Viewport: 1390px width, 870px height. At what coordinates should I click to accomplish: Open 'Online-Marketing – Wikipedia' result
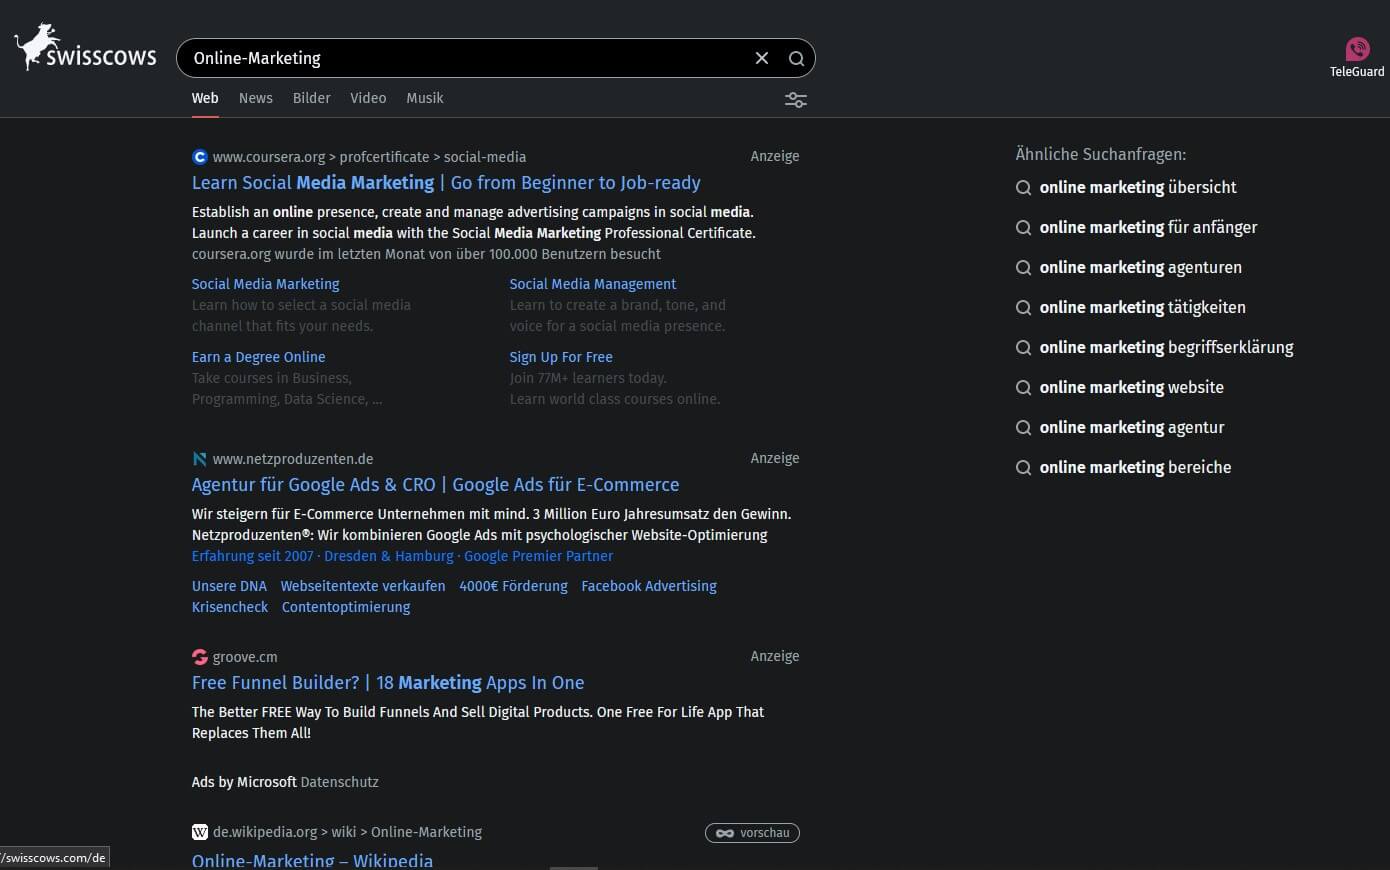pyautogui.click(x=312, y=860)
